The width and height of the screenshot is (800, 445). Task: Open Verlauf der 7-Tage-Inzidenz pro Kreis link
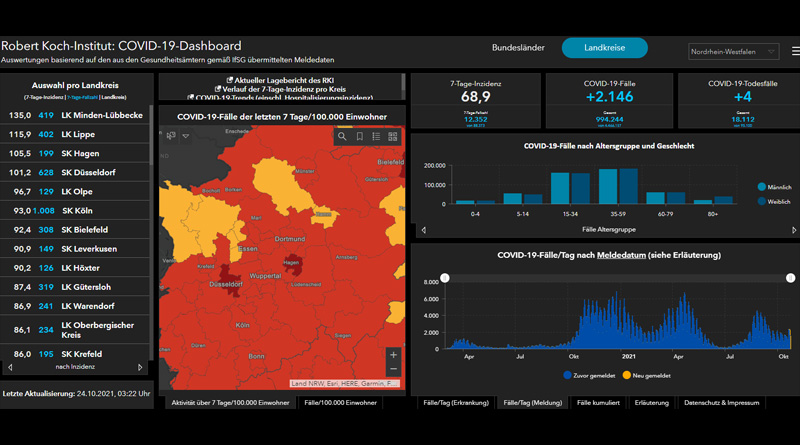(x=280, y=89)
